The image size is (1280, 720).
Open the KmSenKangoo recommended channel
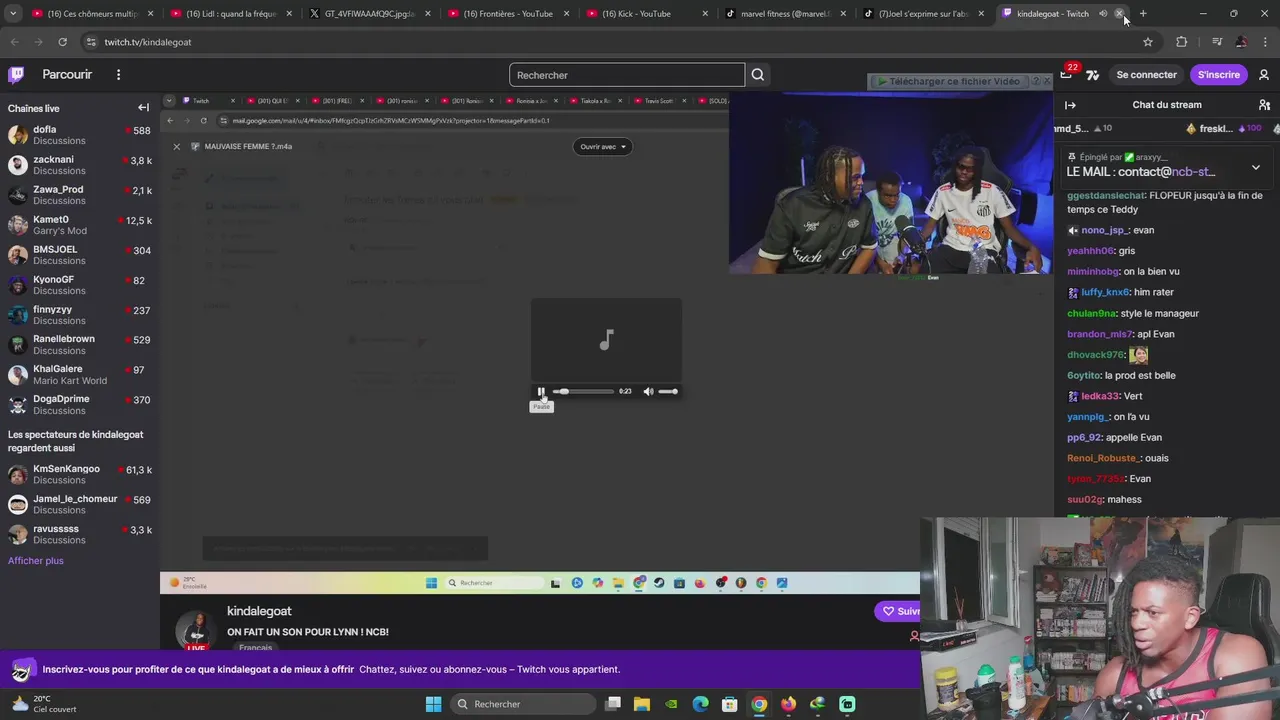[x=78, y=474]
